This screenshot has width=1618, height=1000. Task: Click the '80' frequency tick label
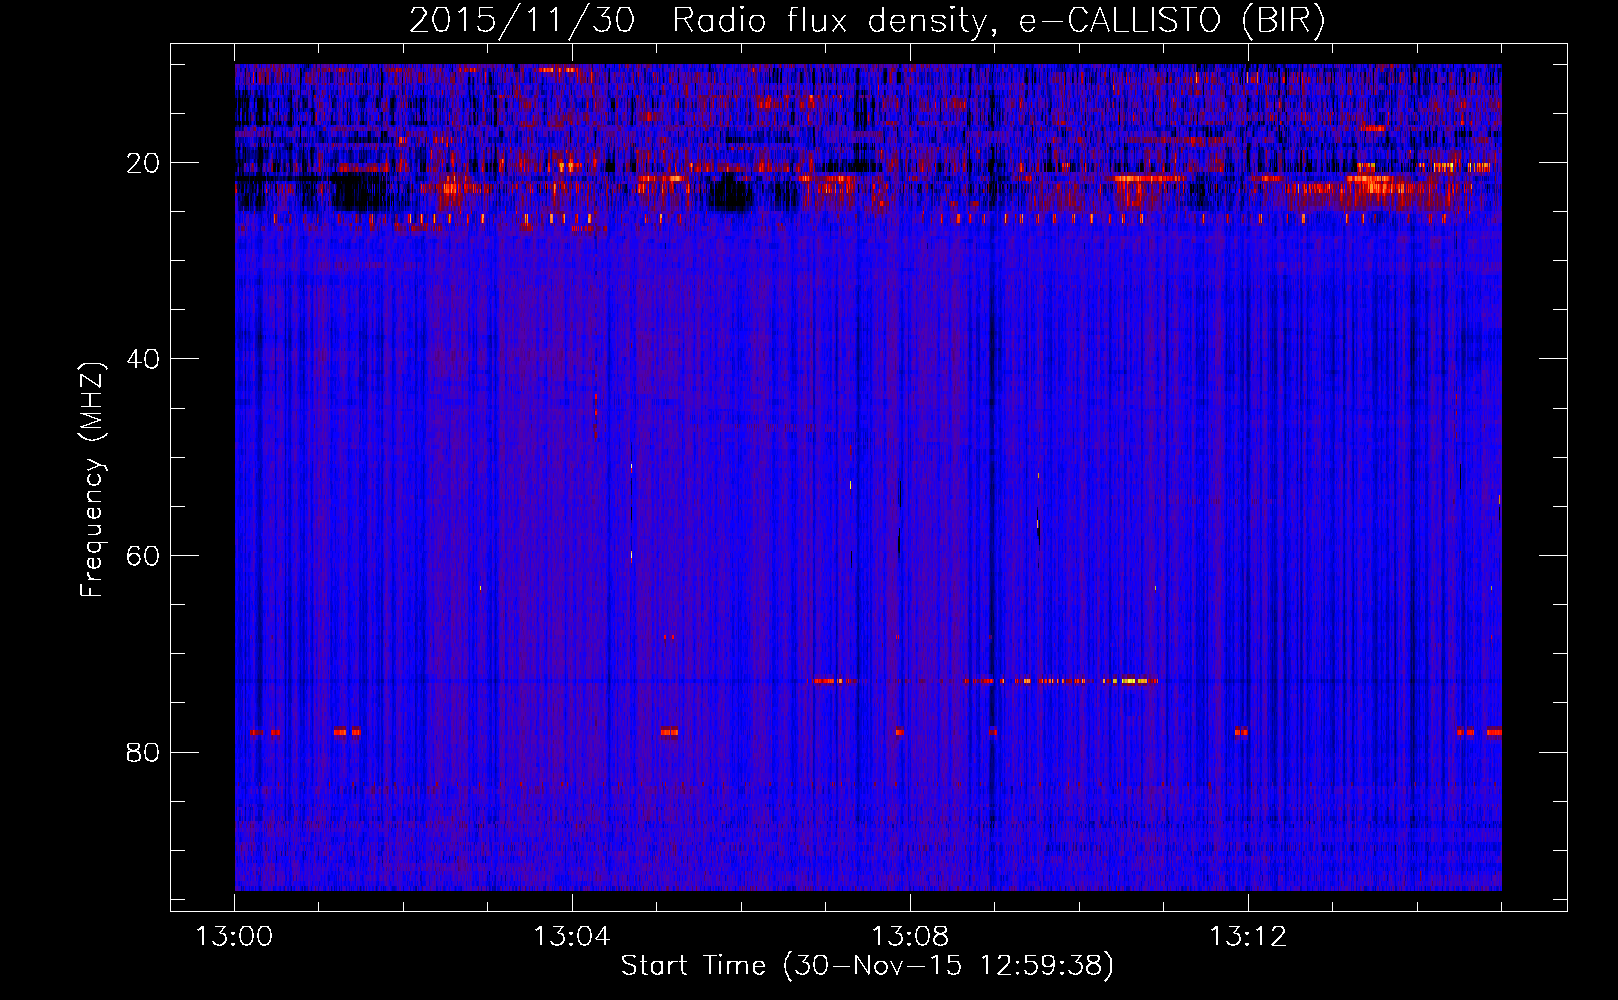coord(144,752)
